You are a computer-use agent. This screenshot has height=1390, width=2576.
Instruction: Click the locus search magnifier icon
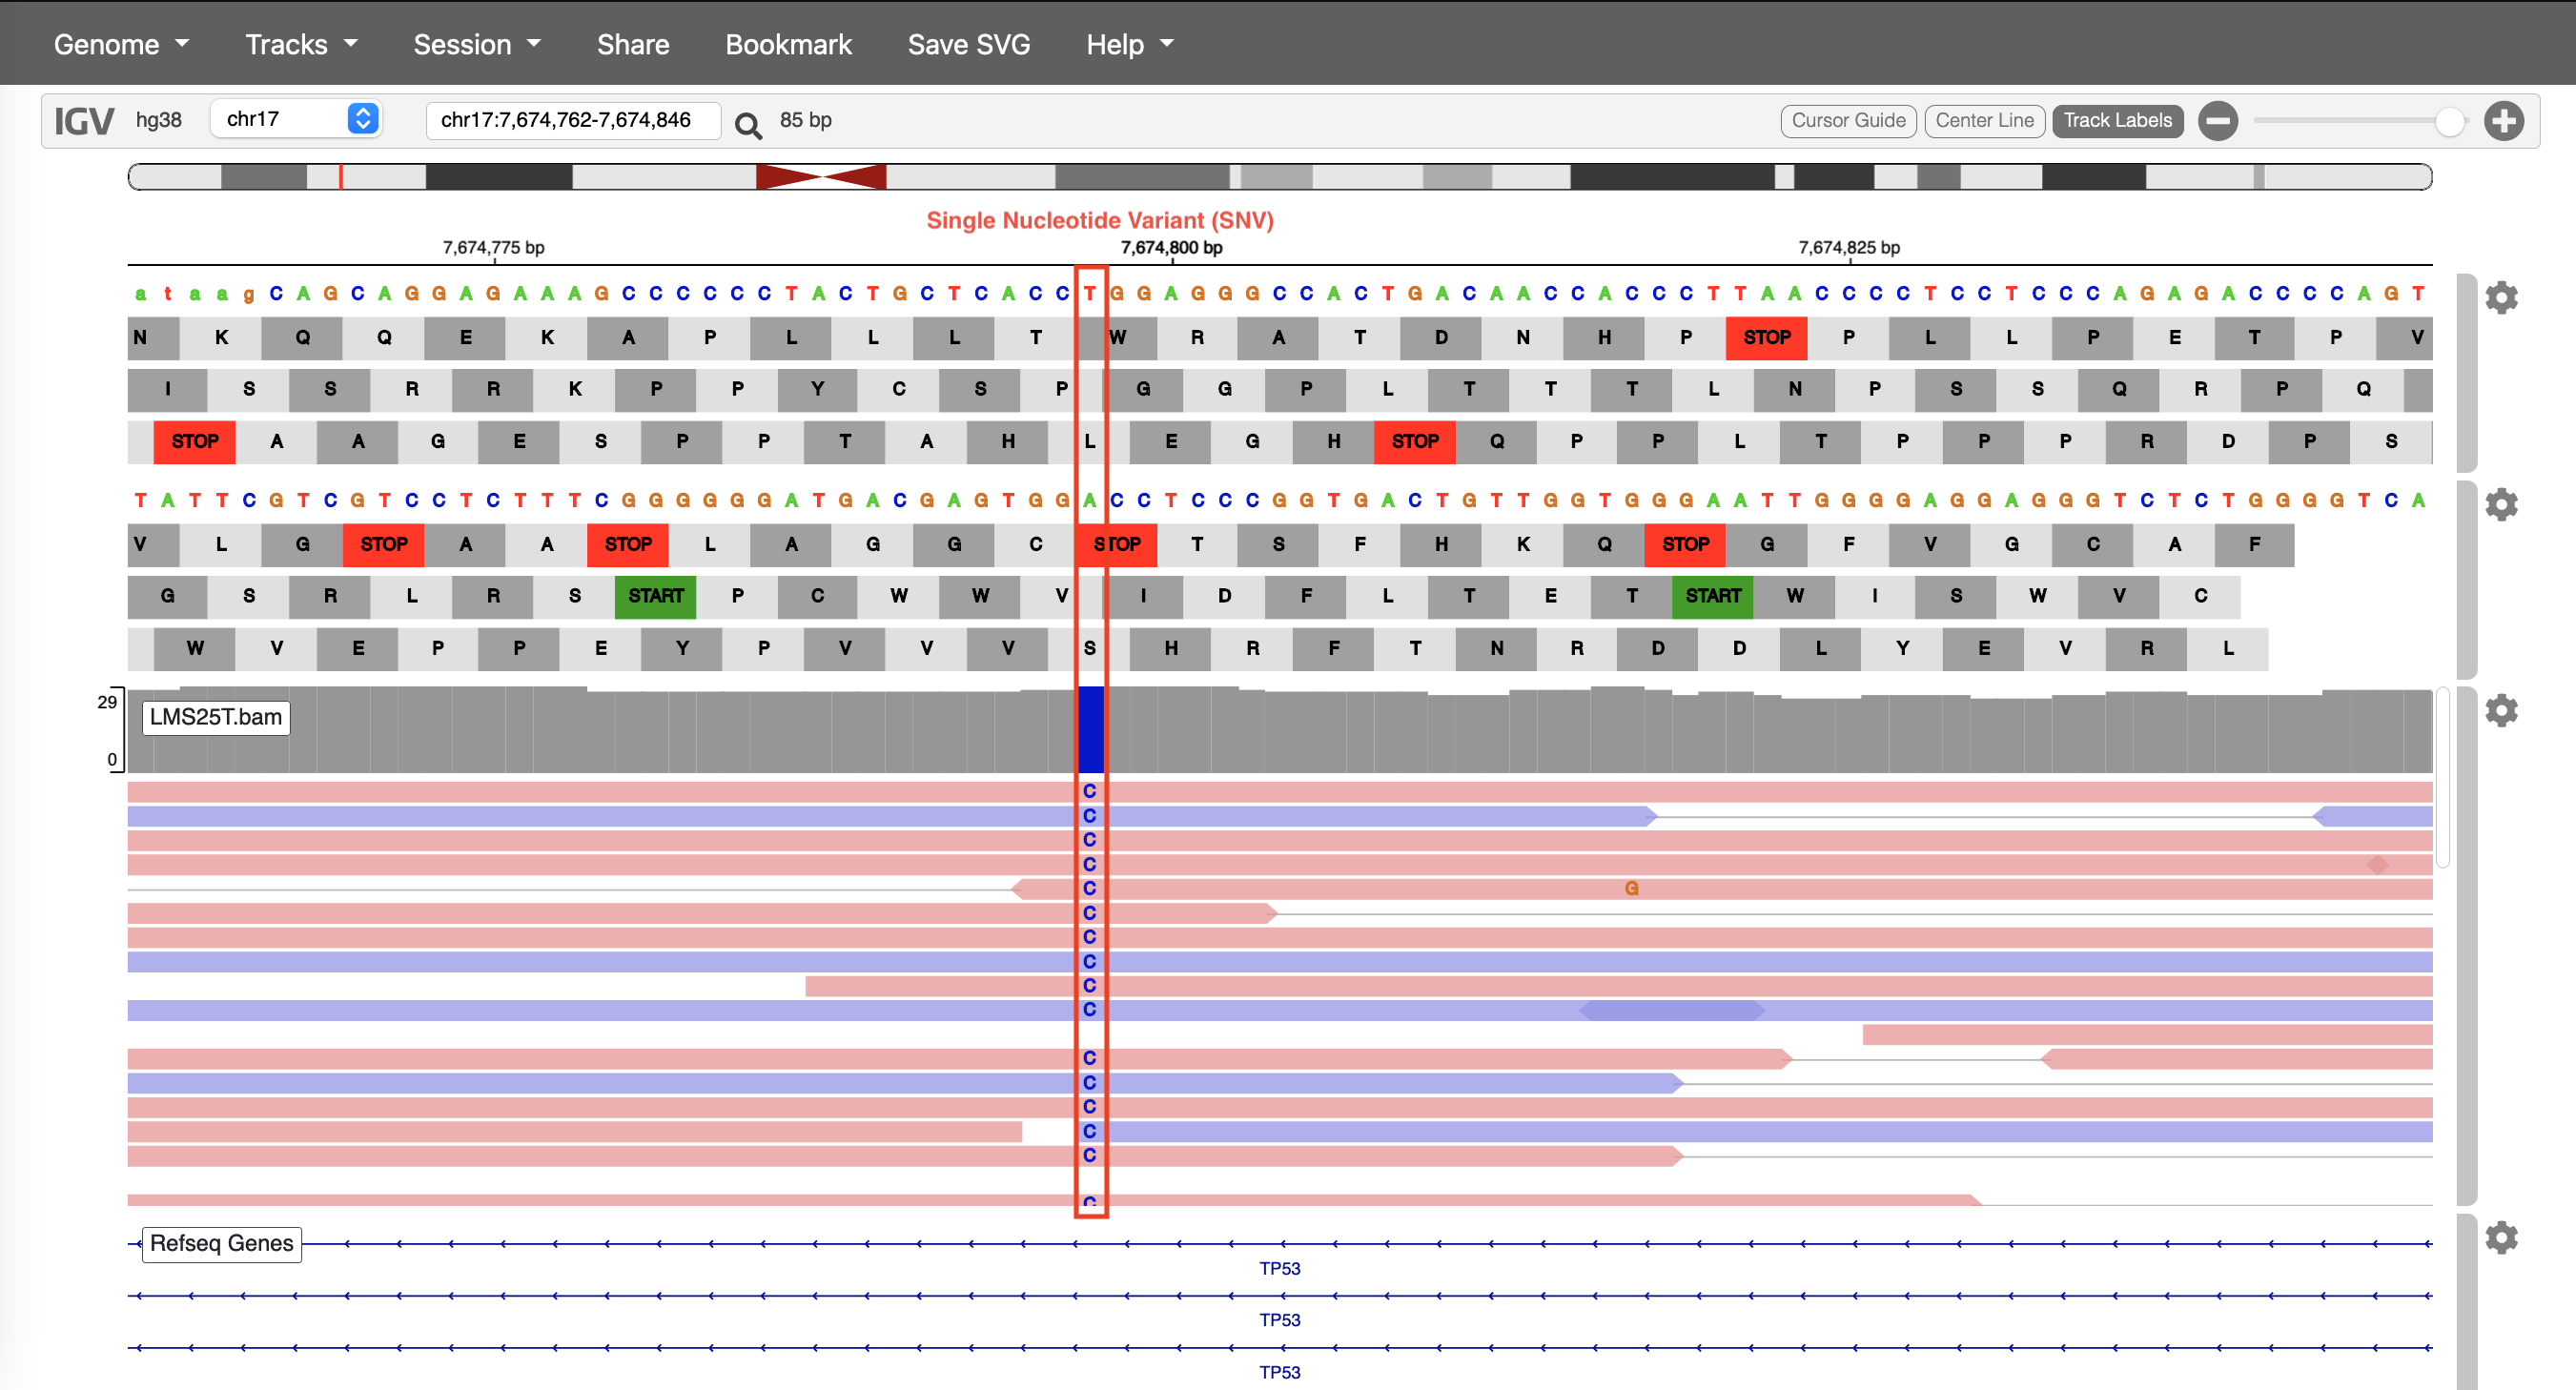[747, 124]
